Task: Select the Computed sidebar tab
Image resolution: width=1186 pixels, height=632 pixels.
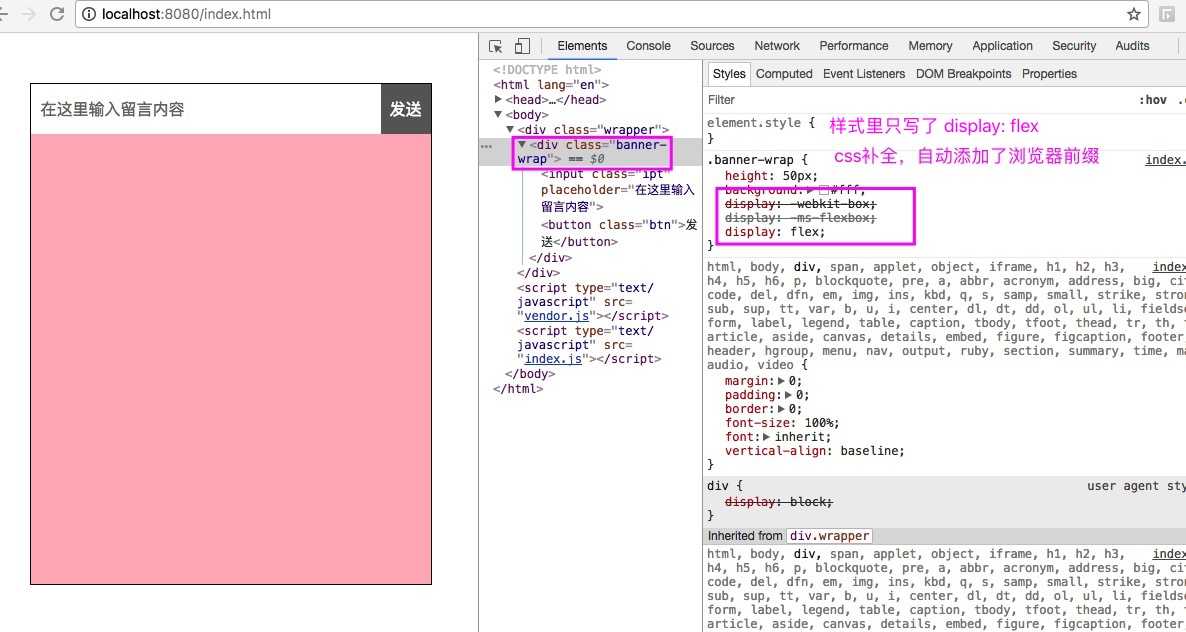Action: (x=784, y=74)
